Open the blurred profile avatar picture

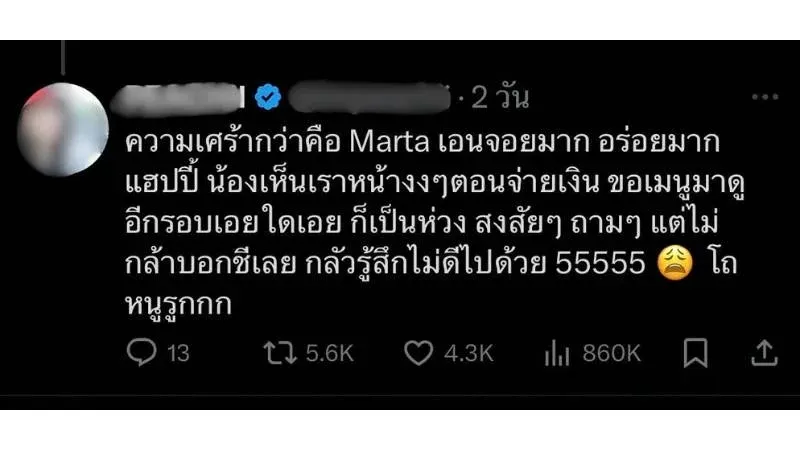[x=63, y=130]
